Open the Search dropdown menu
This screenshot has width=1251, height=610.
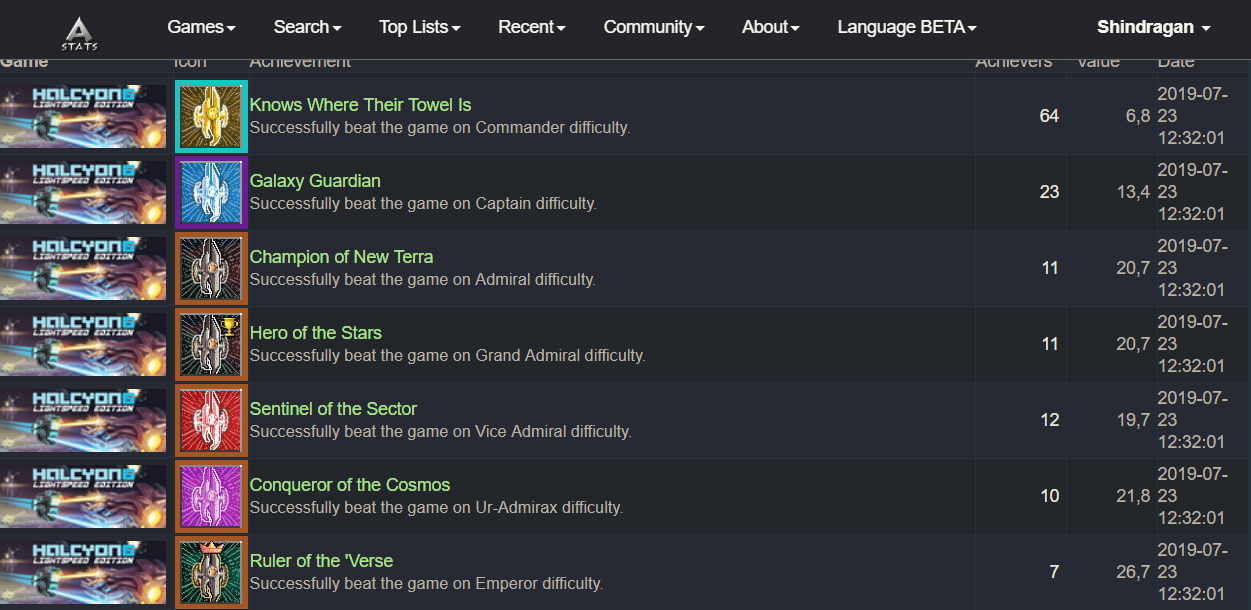307,27
